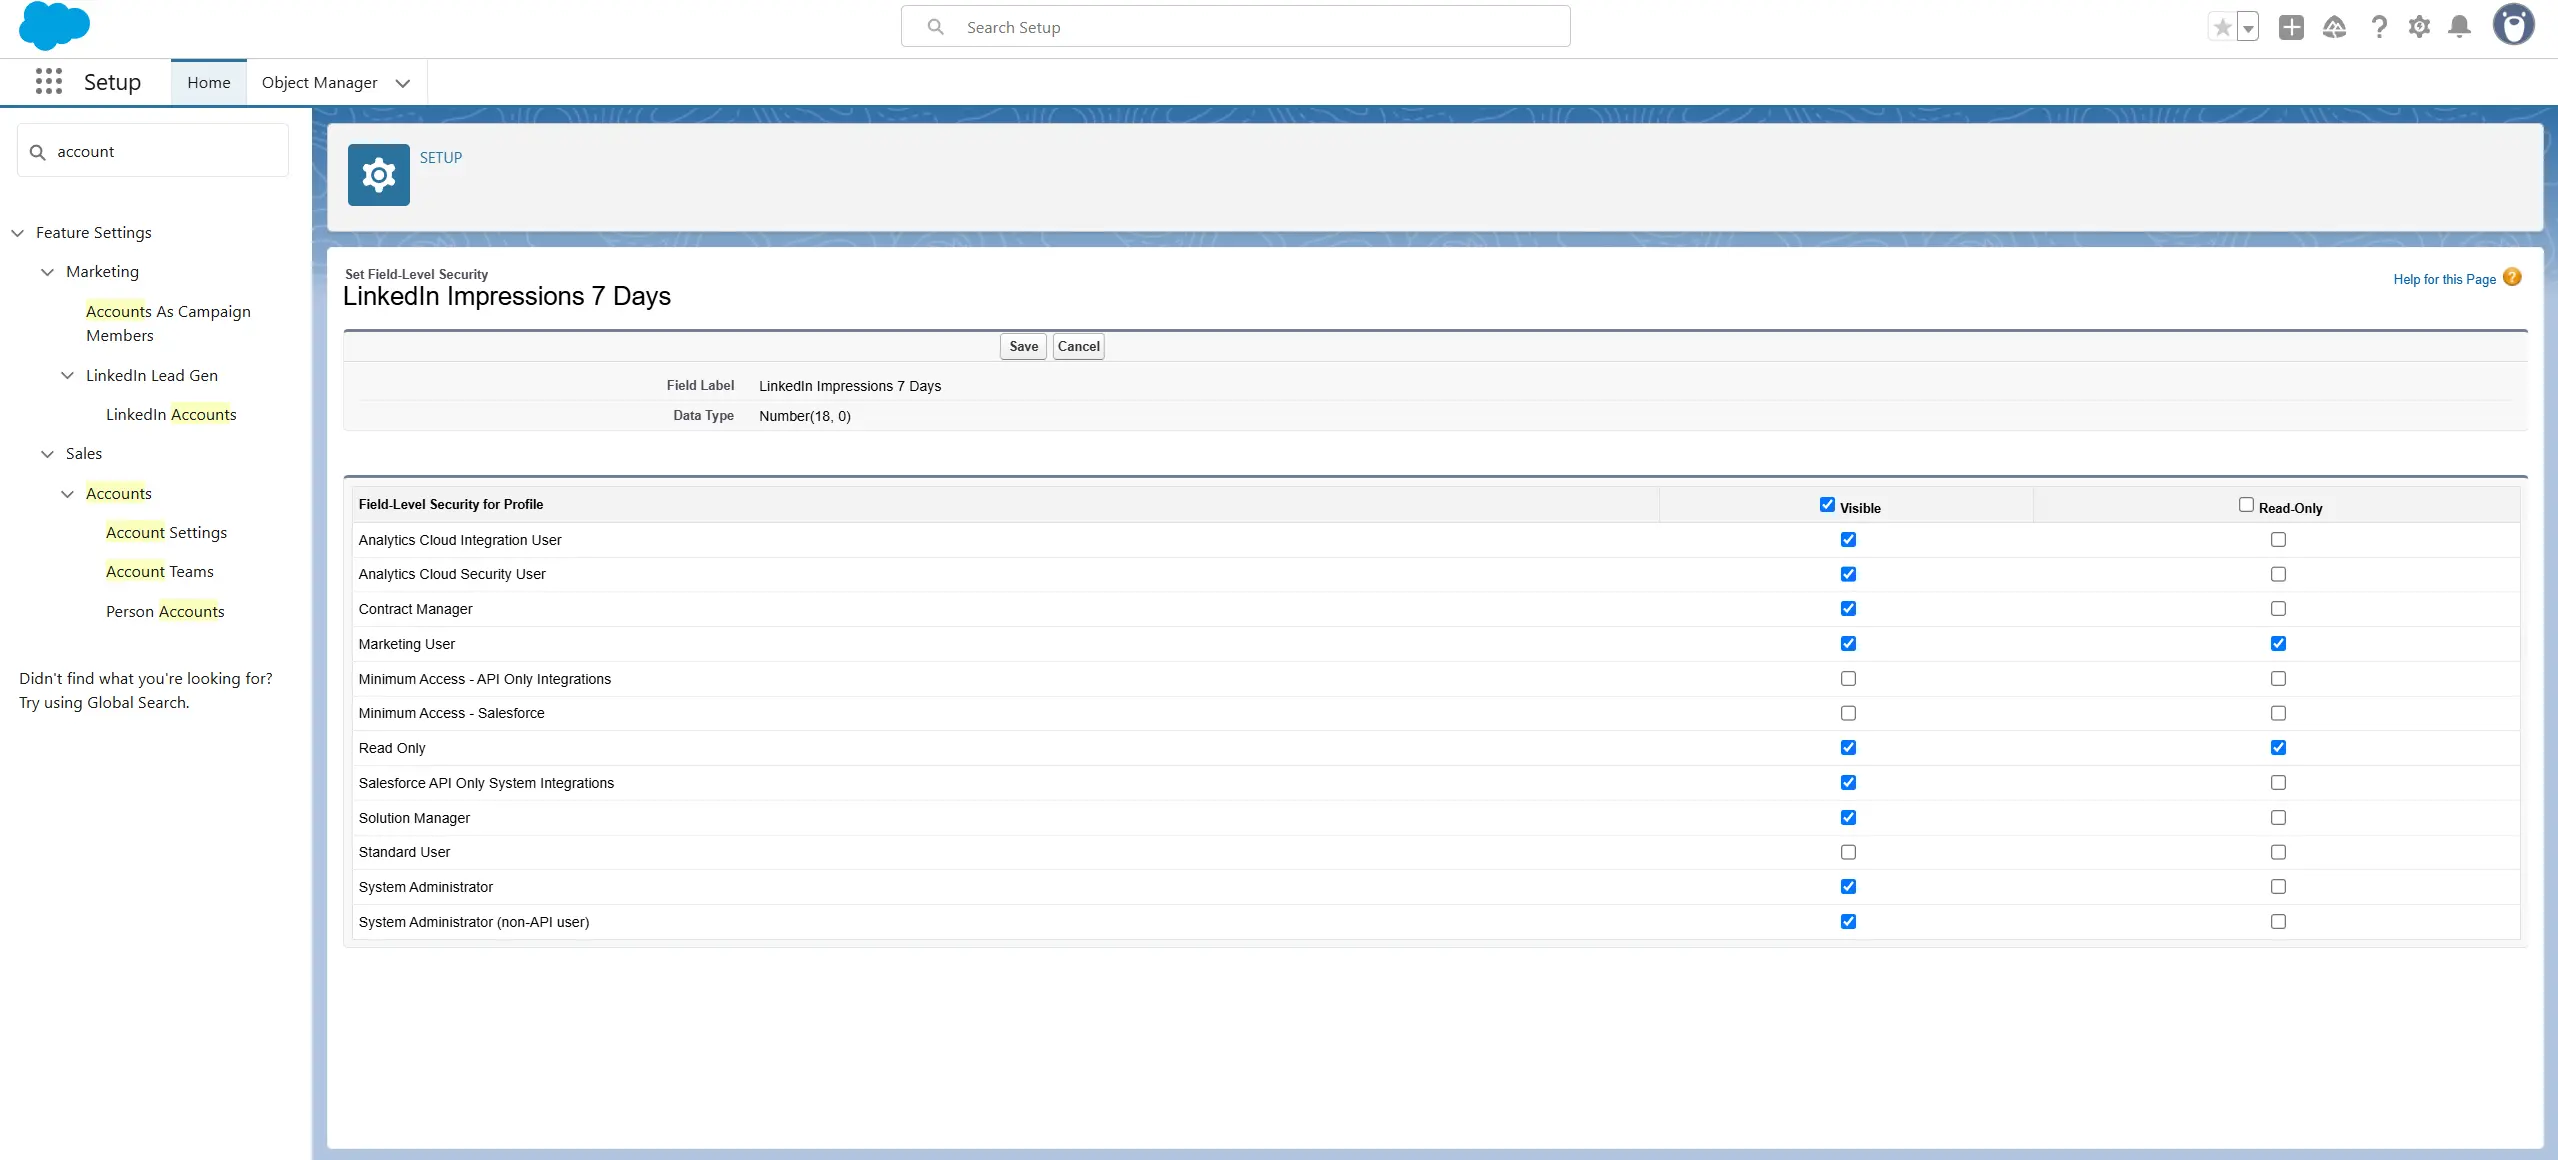Click the Save button
The height and width of the screenshot is (1160, 2558).
pos(1023,347)
